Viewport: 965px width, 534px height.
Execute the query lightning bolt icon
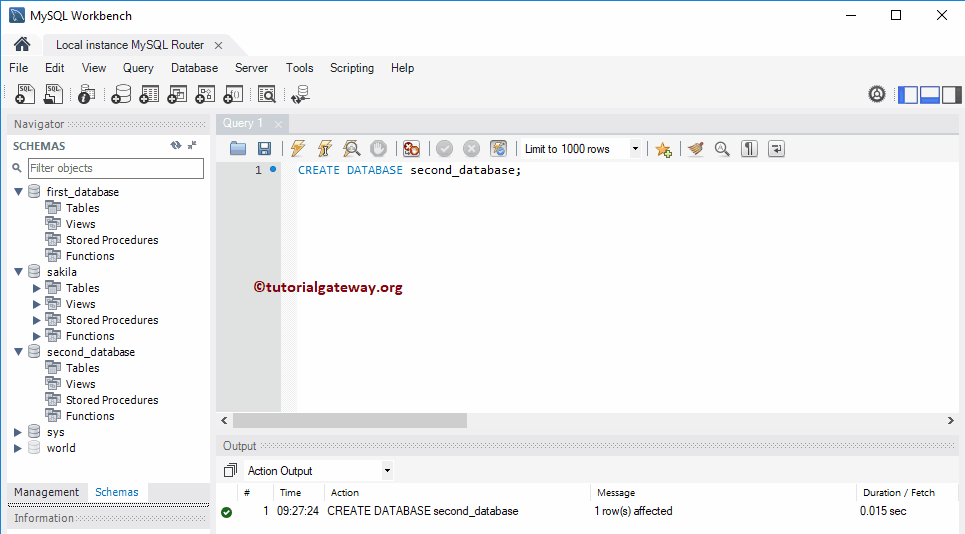click(298, 148)
